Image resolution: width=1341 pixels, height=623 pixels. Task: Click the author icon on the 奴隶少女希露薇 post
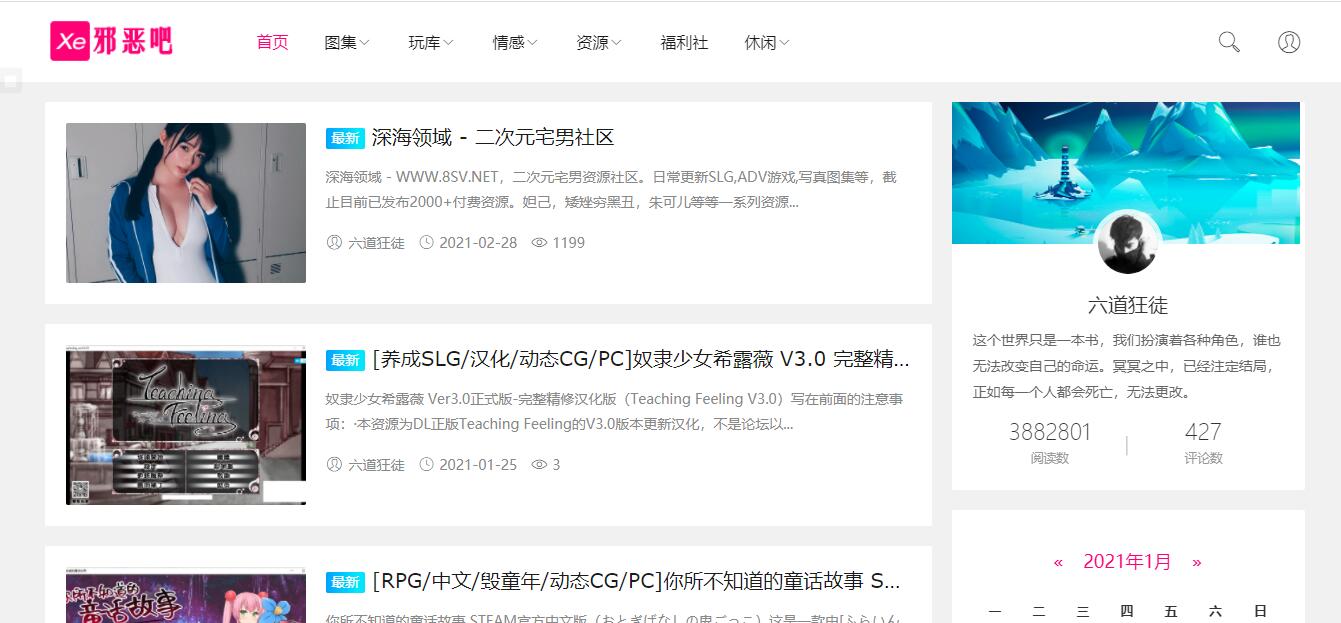pyautogui.click(x=334, y=464)
